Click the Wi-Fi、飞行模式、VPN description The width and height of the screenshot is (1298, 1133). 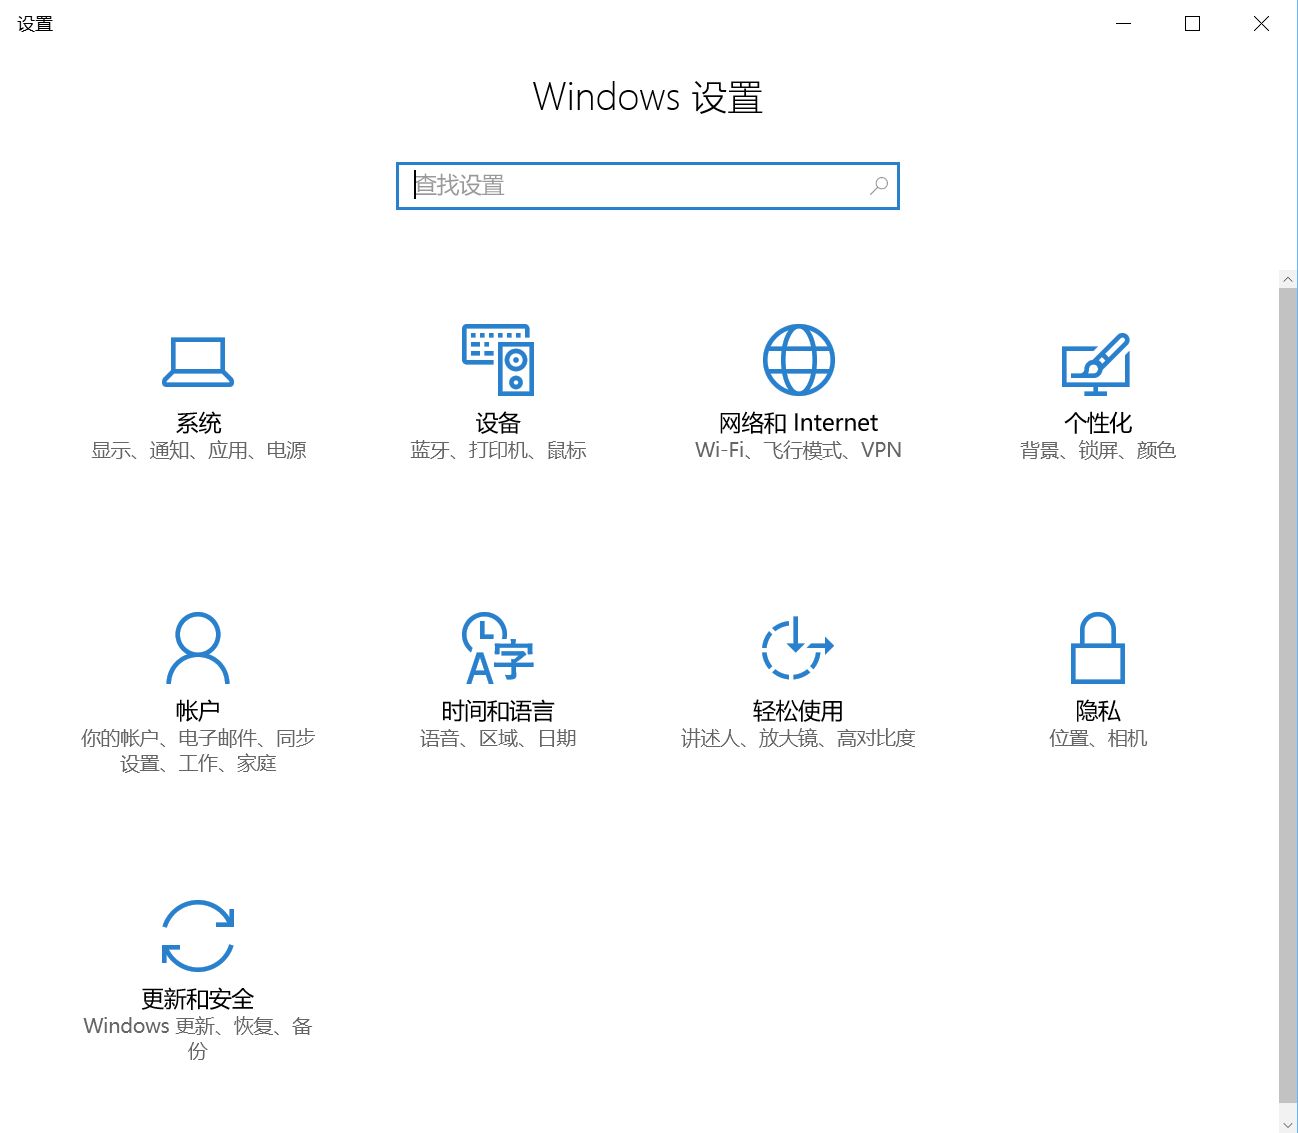[798, 451]
